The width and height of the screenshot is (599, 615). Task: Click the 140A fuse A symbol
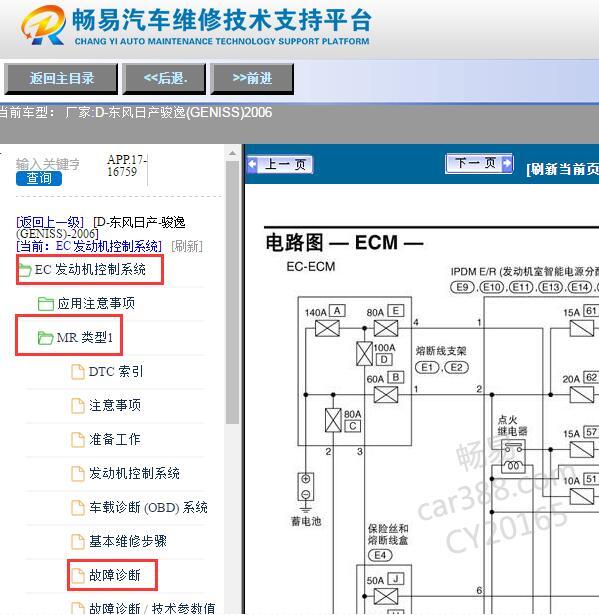(328, 329)
